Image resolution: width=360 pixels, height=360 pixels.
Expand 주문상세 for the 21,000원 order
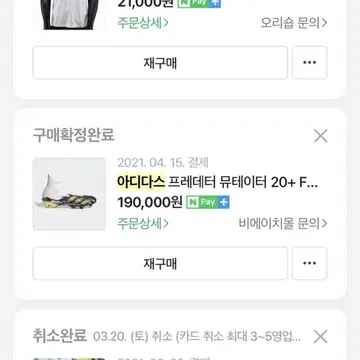143,23
